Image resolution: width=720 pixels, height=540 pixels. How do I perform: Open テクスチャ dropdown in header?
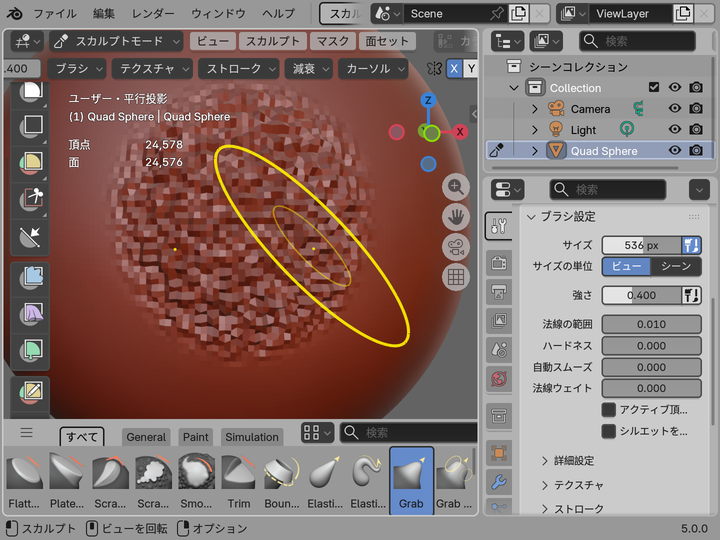point(152,69)
